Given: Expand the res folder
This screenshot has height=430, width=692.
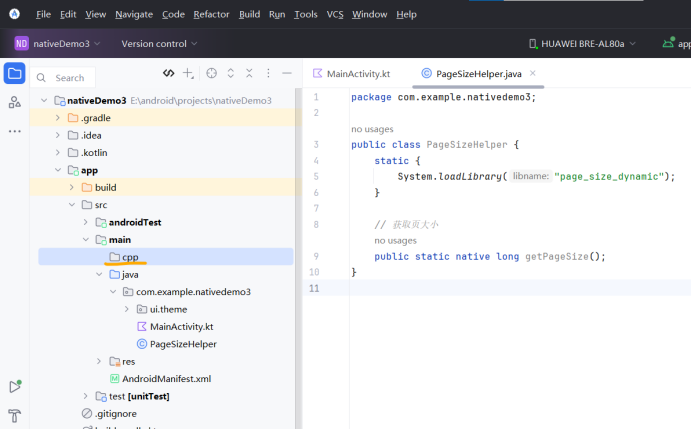Looking at the screenshot, I should 99,362.
